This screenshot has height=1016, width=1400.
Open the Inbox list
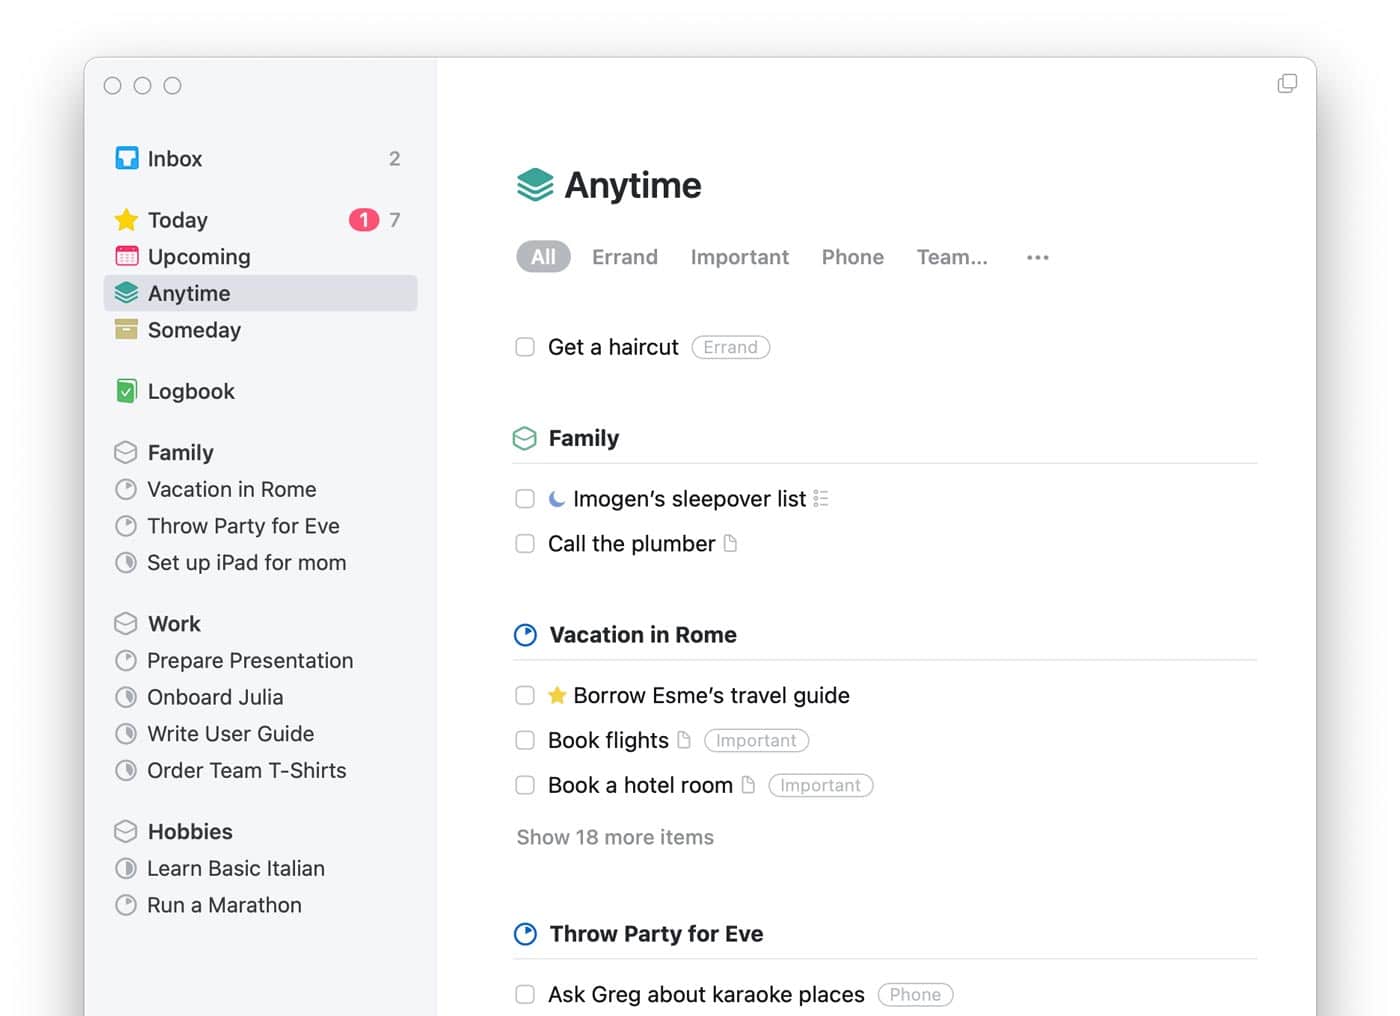(260, 158)
